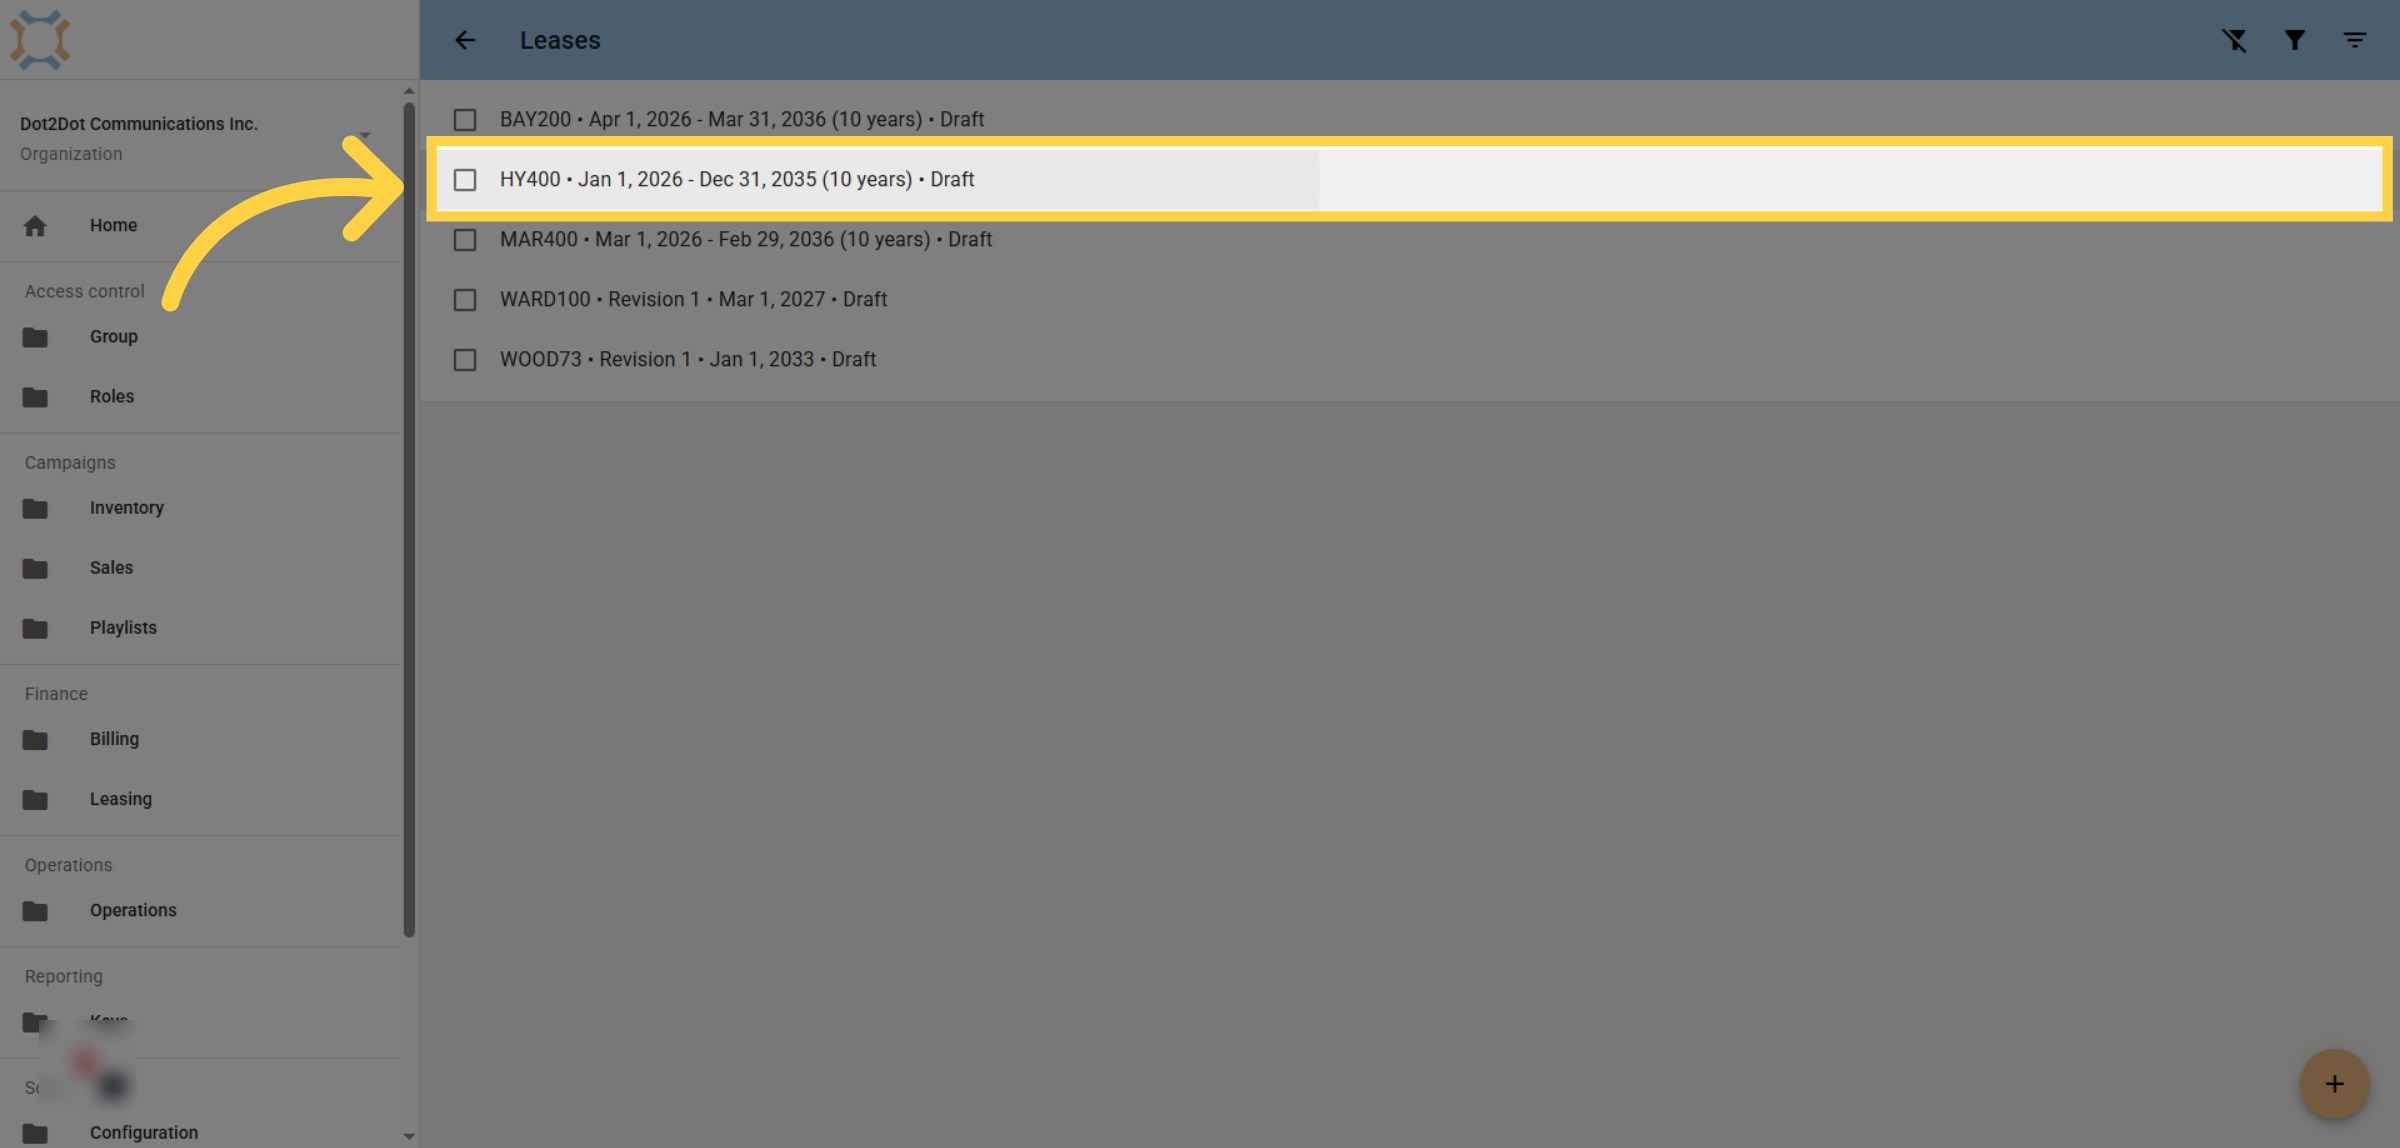The image size is (2400, 1148).
Task: Open the BAY200 lease draft row
Action: point(1410,120)
